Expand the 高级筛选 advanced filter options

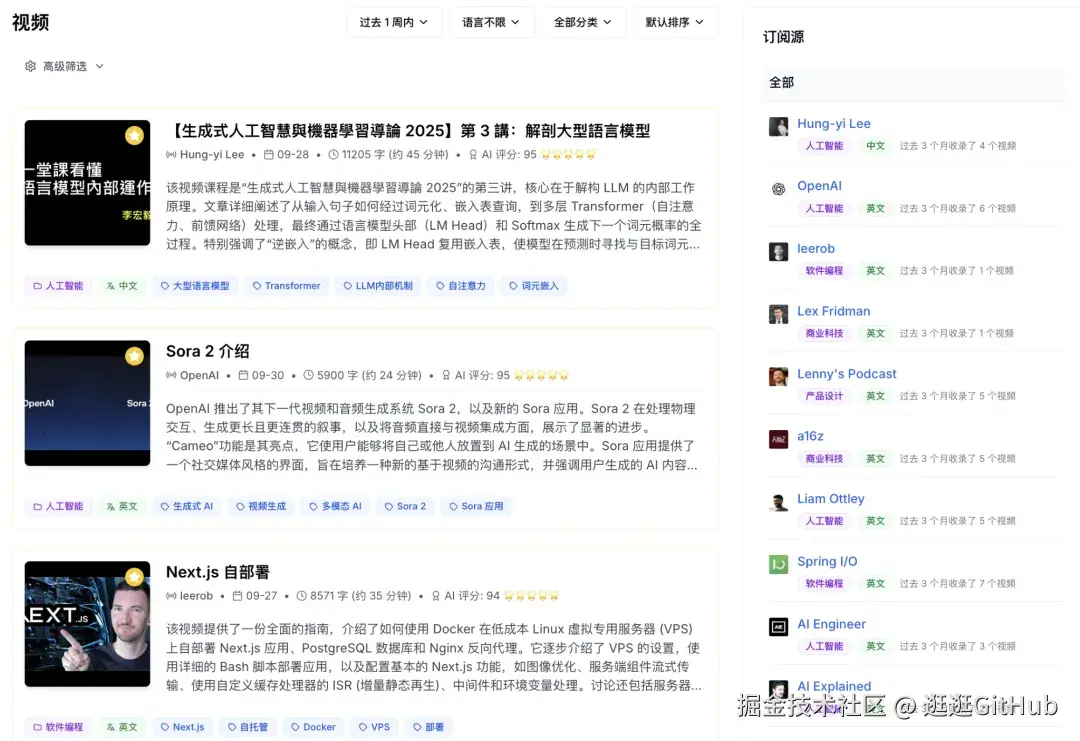(63, 66)
